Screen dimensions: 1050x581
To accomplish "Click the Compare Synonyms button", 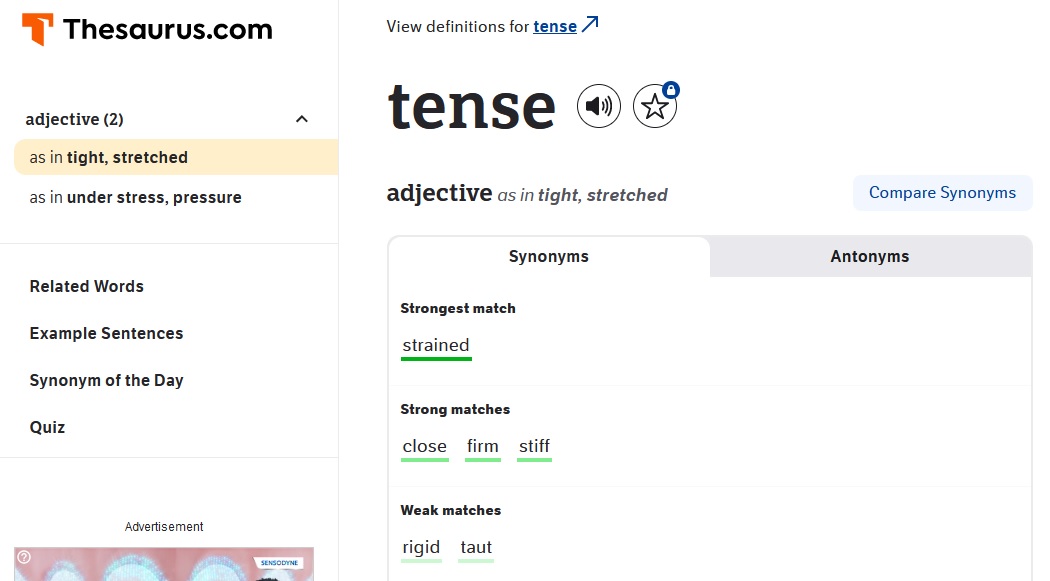I will tap(941, 192).
